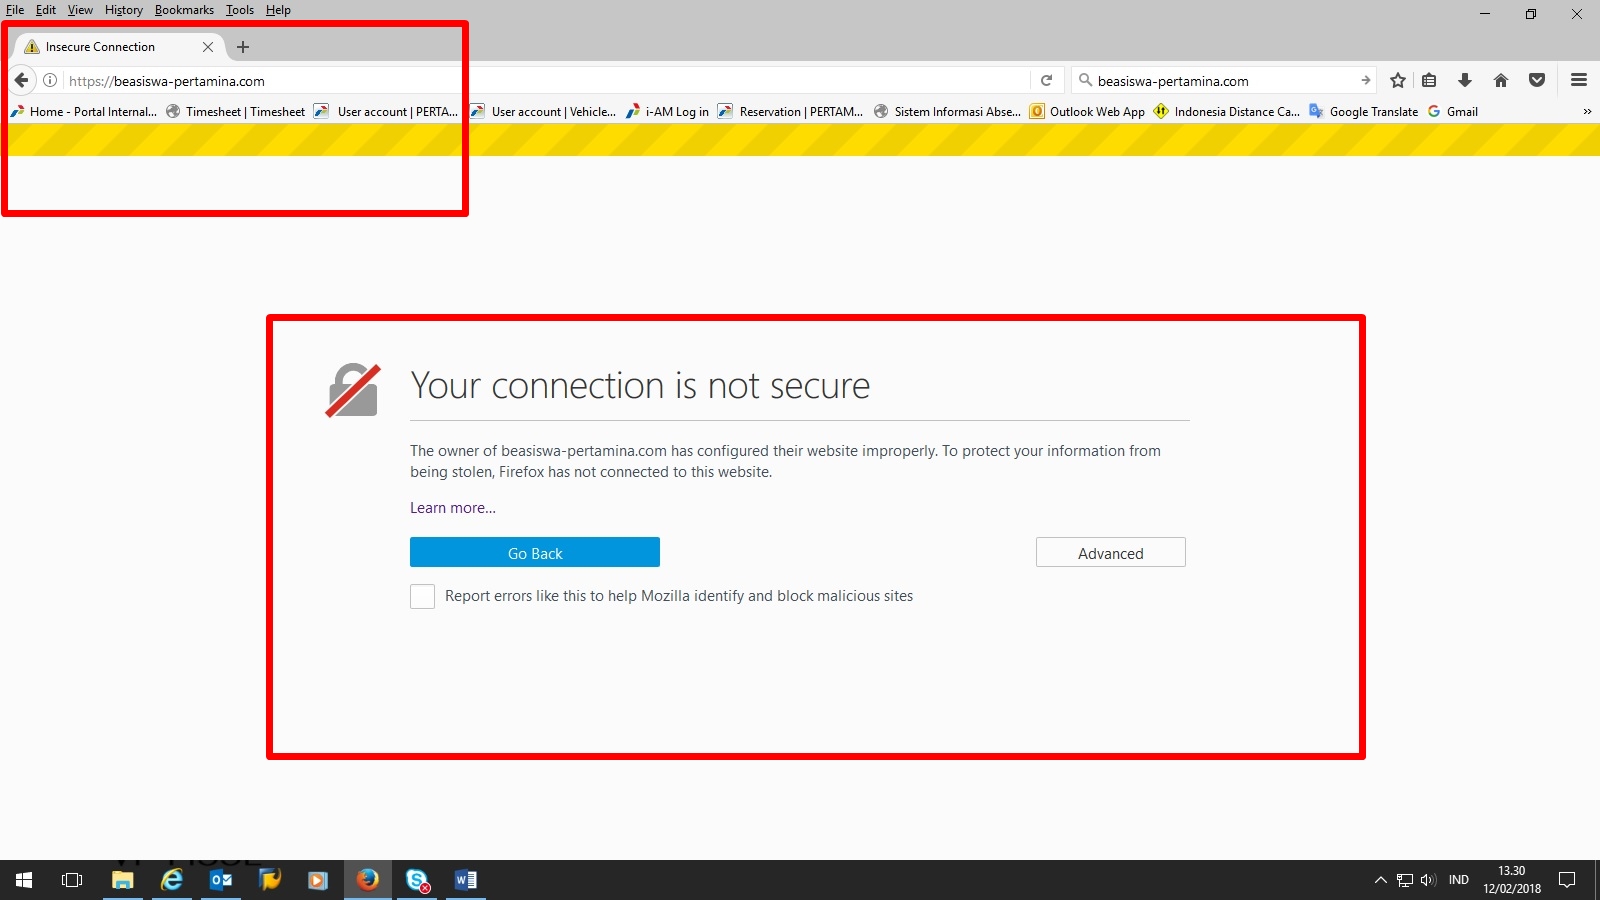Switch to Skype on the taskbar

tap(417, 880)
